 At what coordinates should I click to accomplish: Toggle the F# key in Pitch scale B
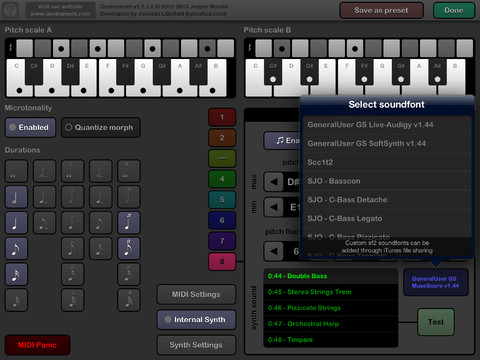[364, 72]
